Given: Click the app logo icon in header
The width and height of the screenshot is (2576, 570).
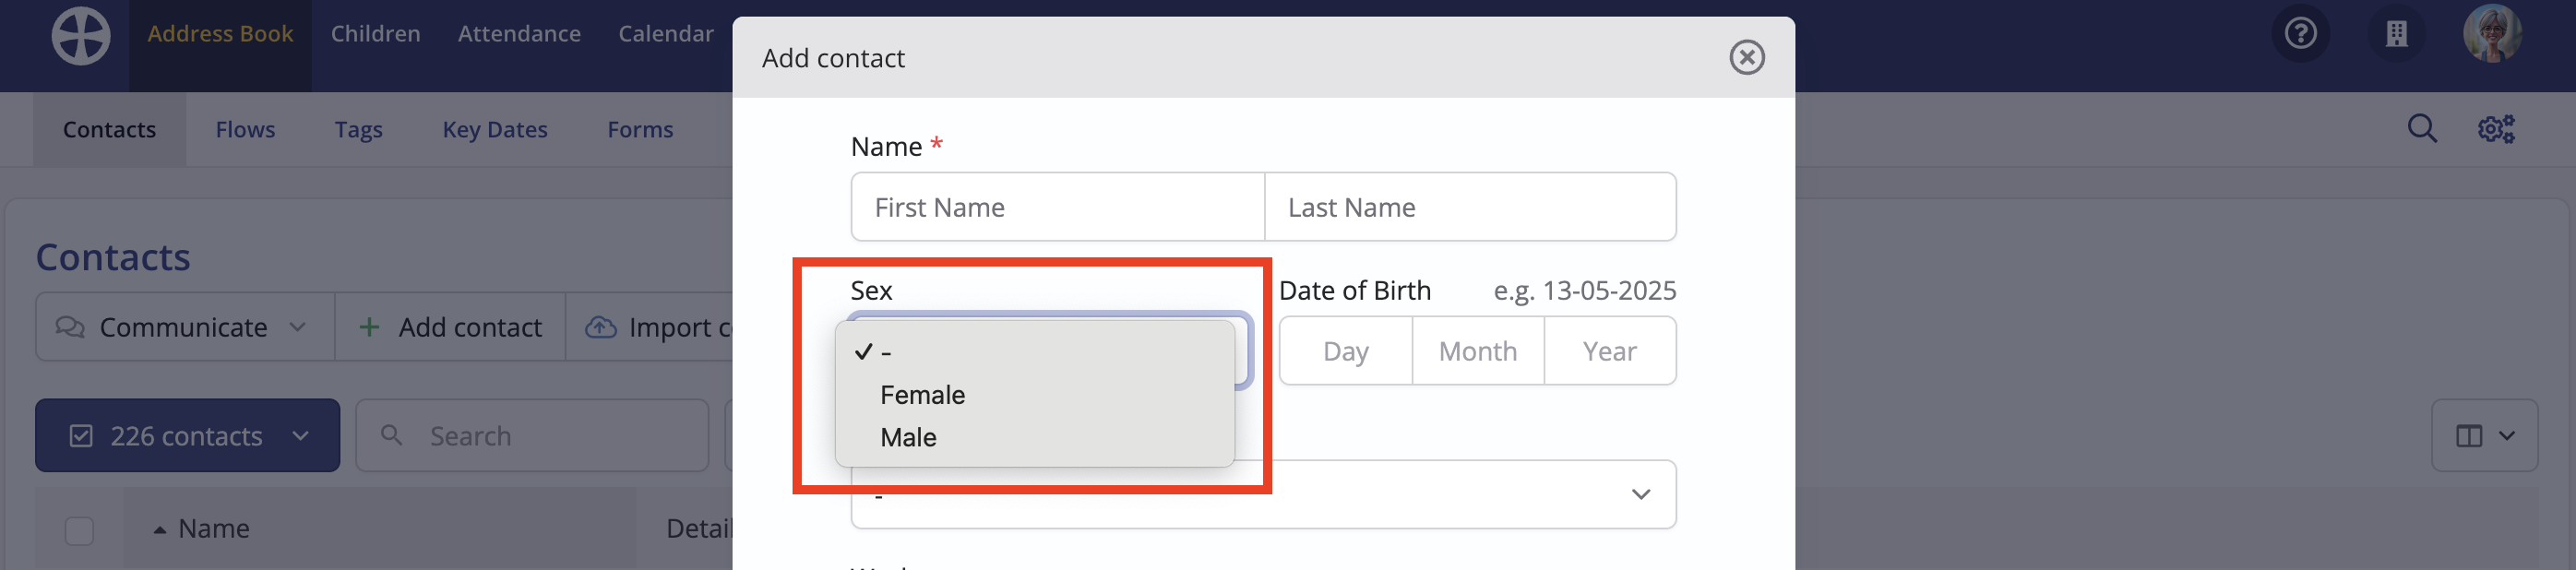Looking at the screenshot, I should [81, 36].
